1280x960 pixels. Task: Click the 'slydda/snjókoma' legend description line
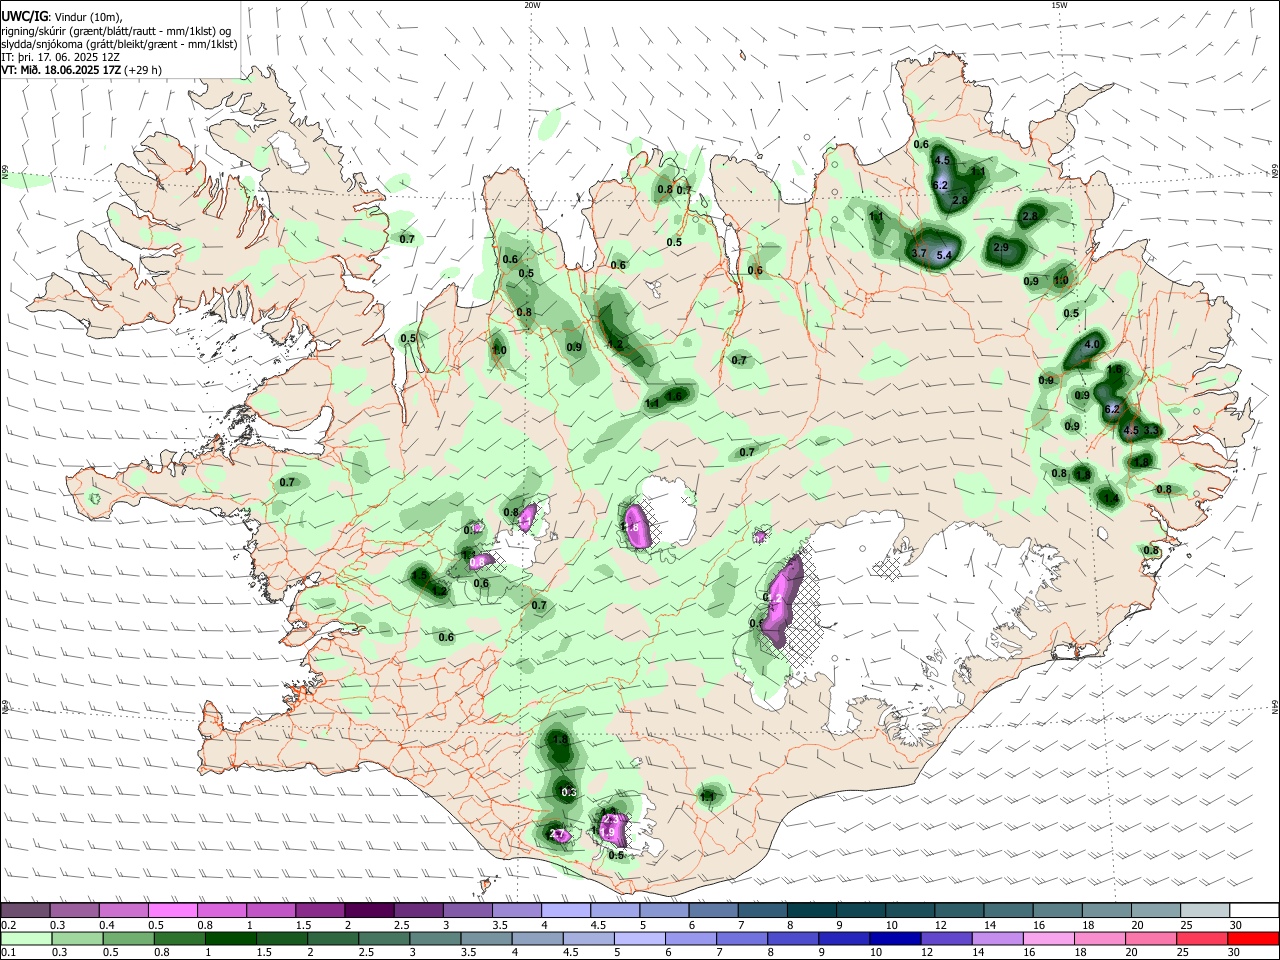(x=119, y=44)
